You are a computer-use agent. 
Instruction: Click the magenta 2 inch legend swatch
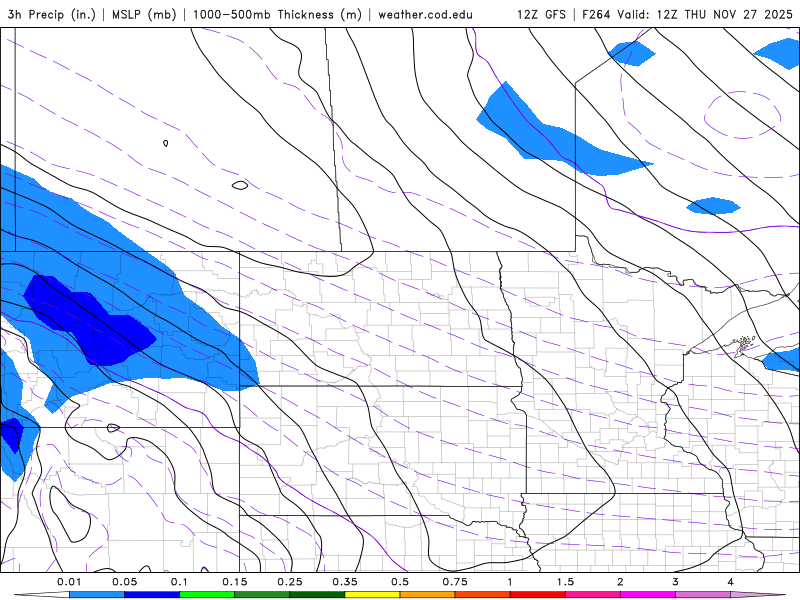[x=648, y=595]
